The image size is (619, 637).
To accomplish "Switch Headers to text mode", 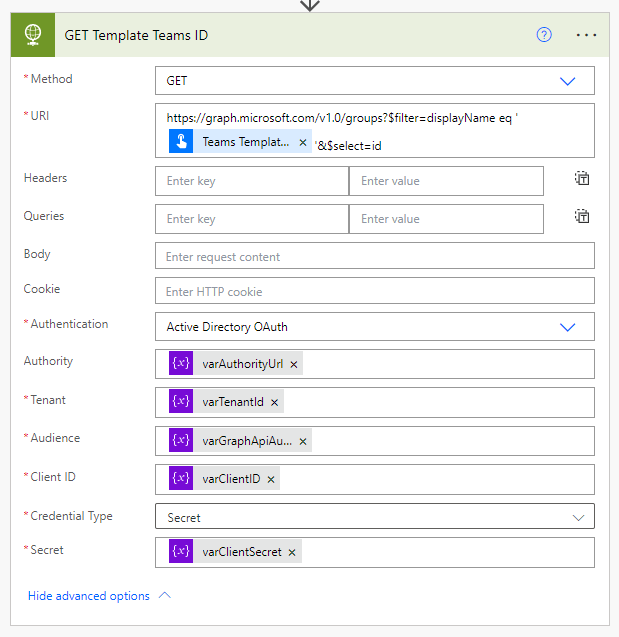I will 582,178.
